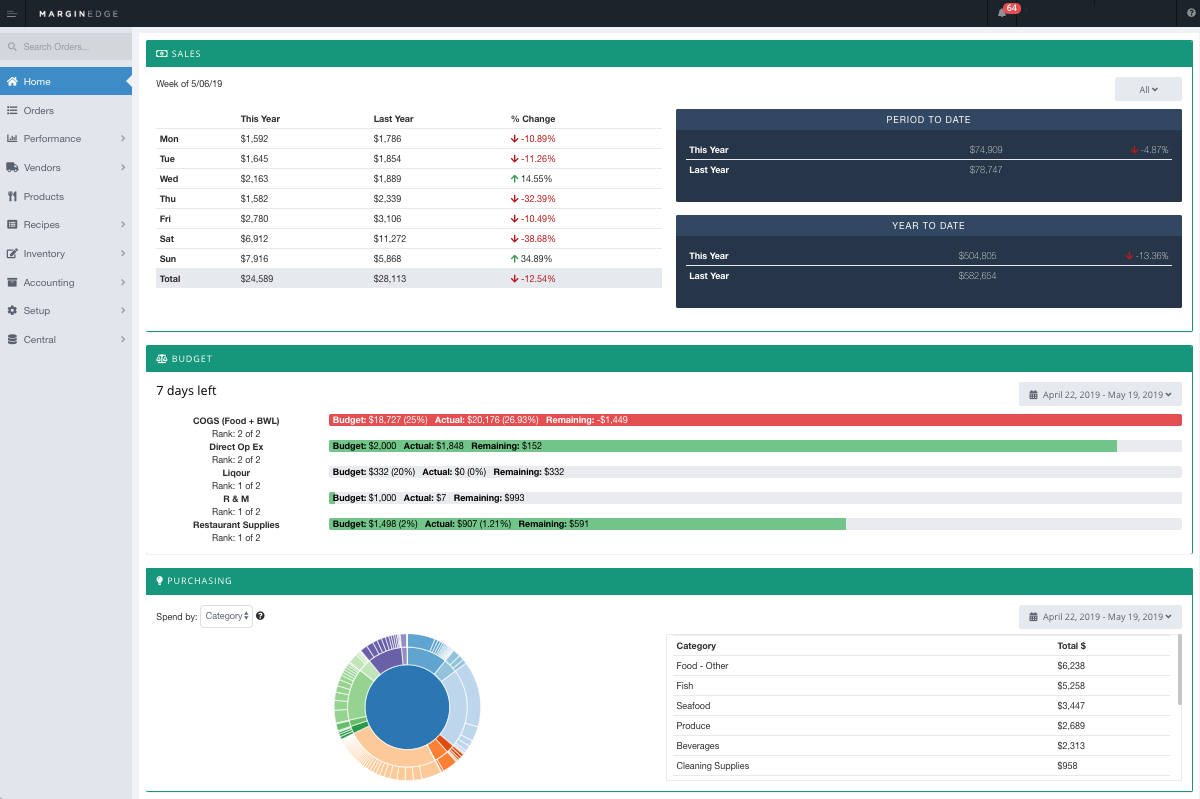This screenshot has height=799, width=1200.
Task: Click the Vendors truck icon
Action: [x=12, y=168]
